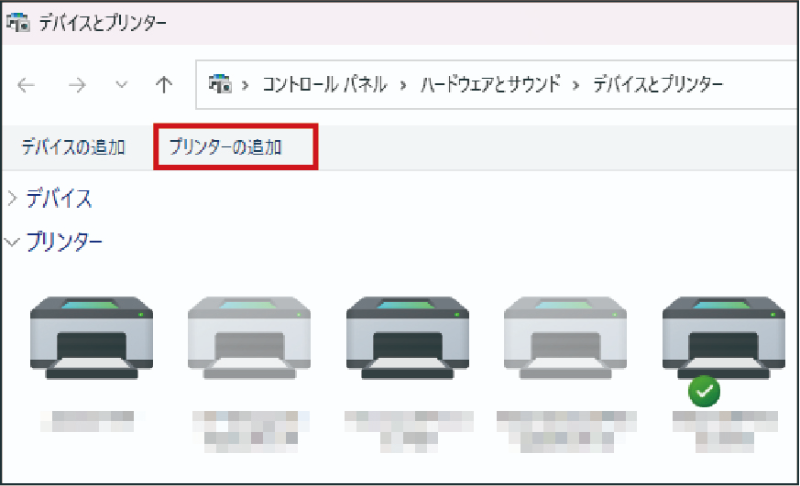Select the third printer icon

(x=407, y=337)
